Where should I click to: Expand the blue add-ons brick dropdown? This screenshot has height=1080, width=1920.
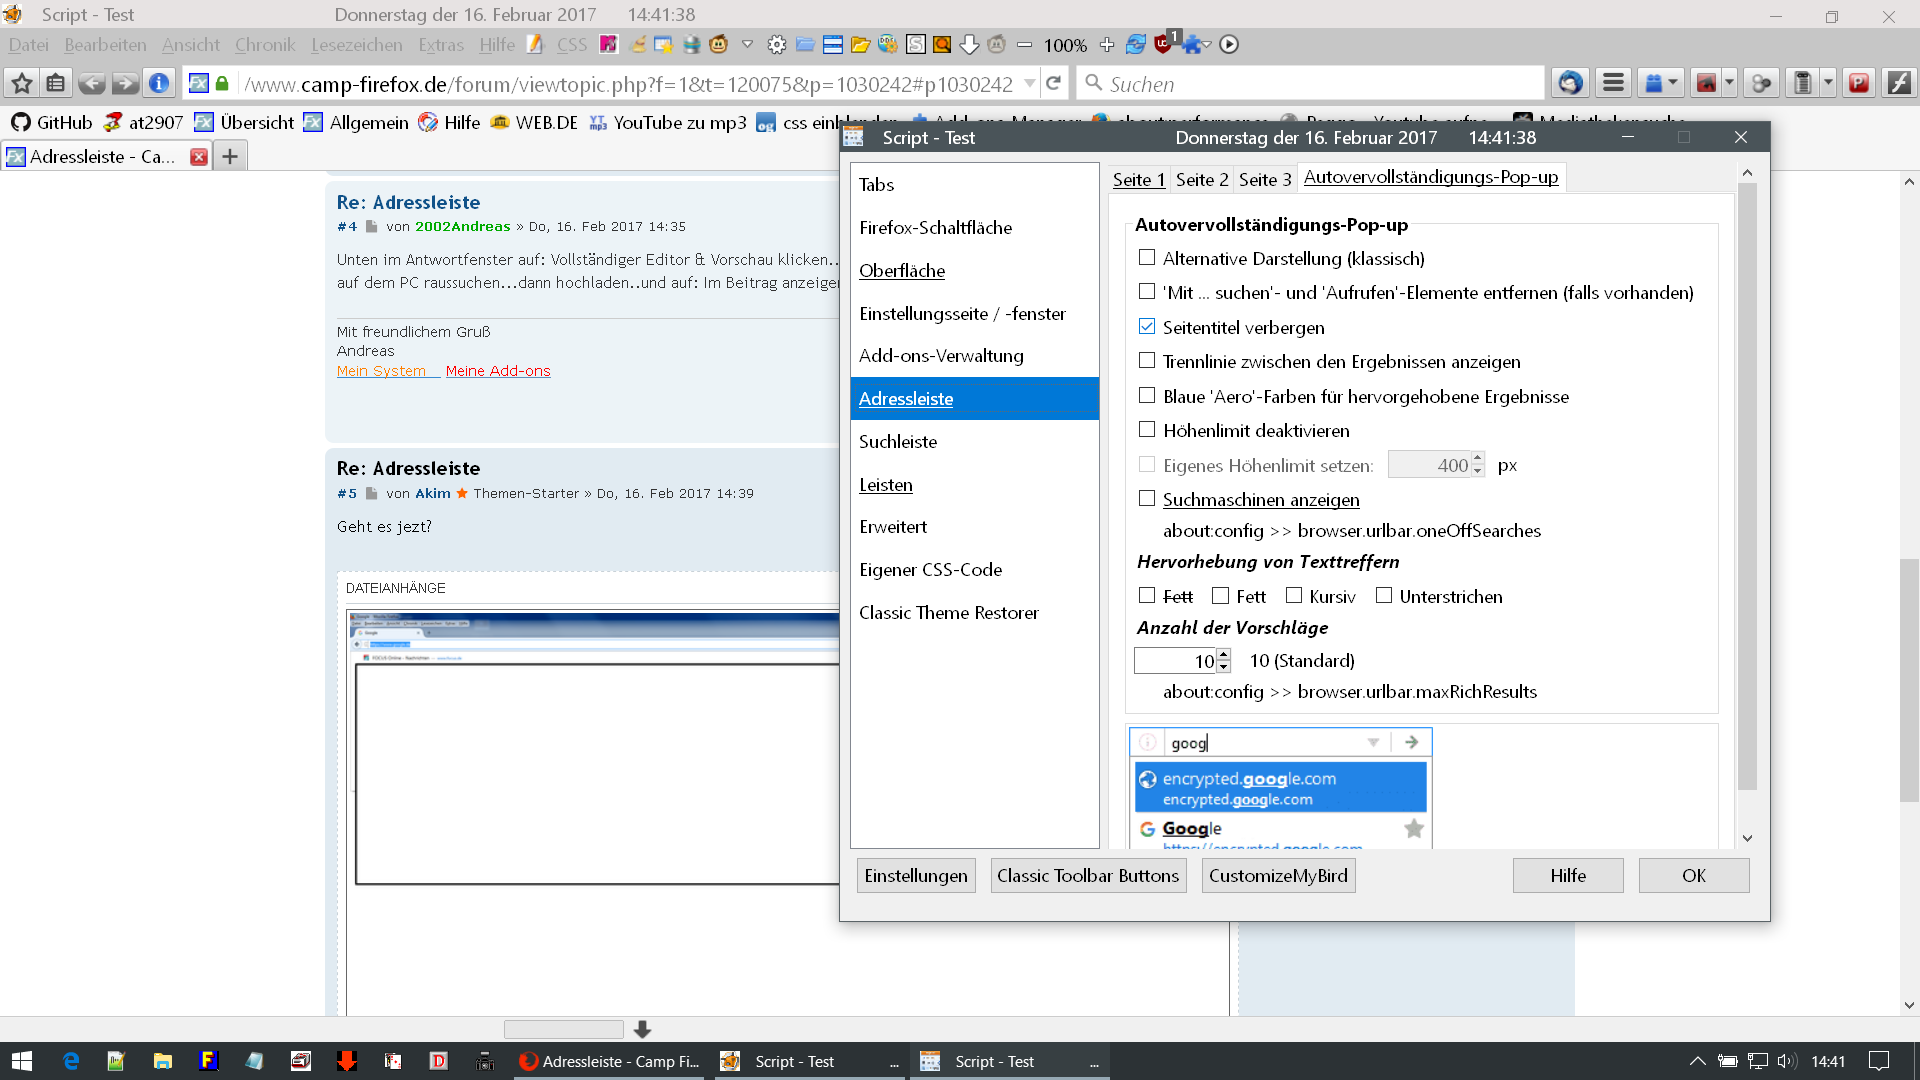(1673, 83)
